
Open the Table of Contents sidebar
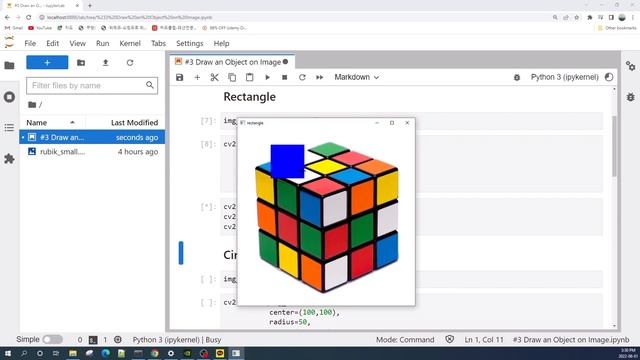9,128
